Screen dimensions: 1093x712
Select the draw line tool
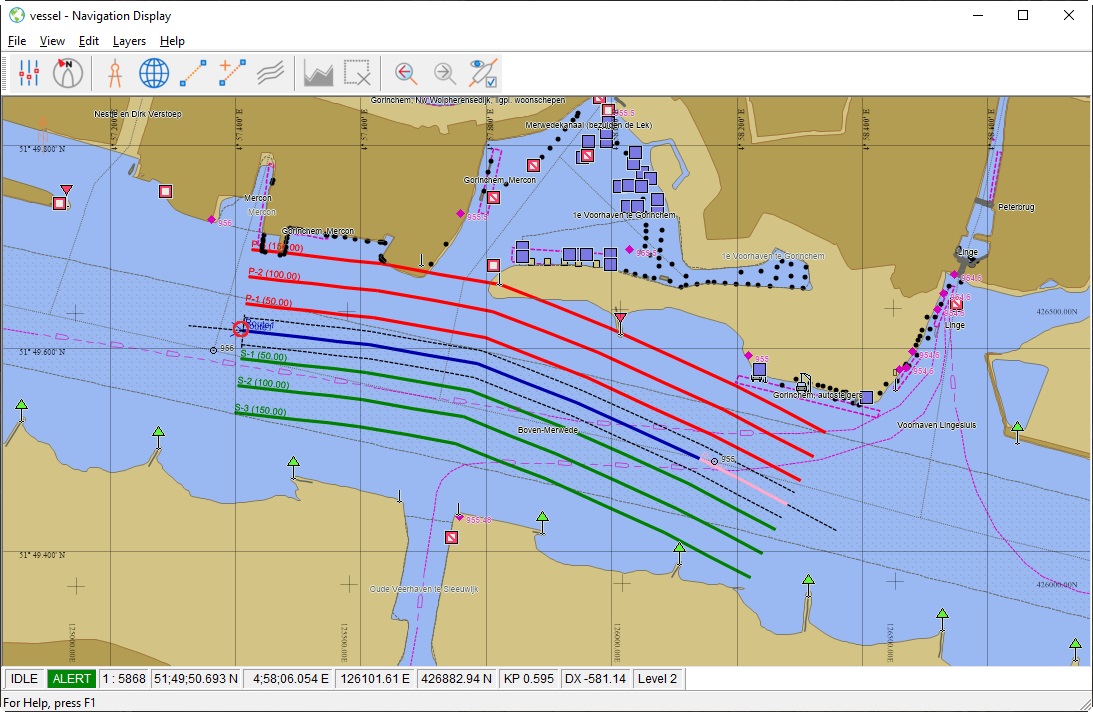coord(193,73)
